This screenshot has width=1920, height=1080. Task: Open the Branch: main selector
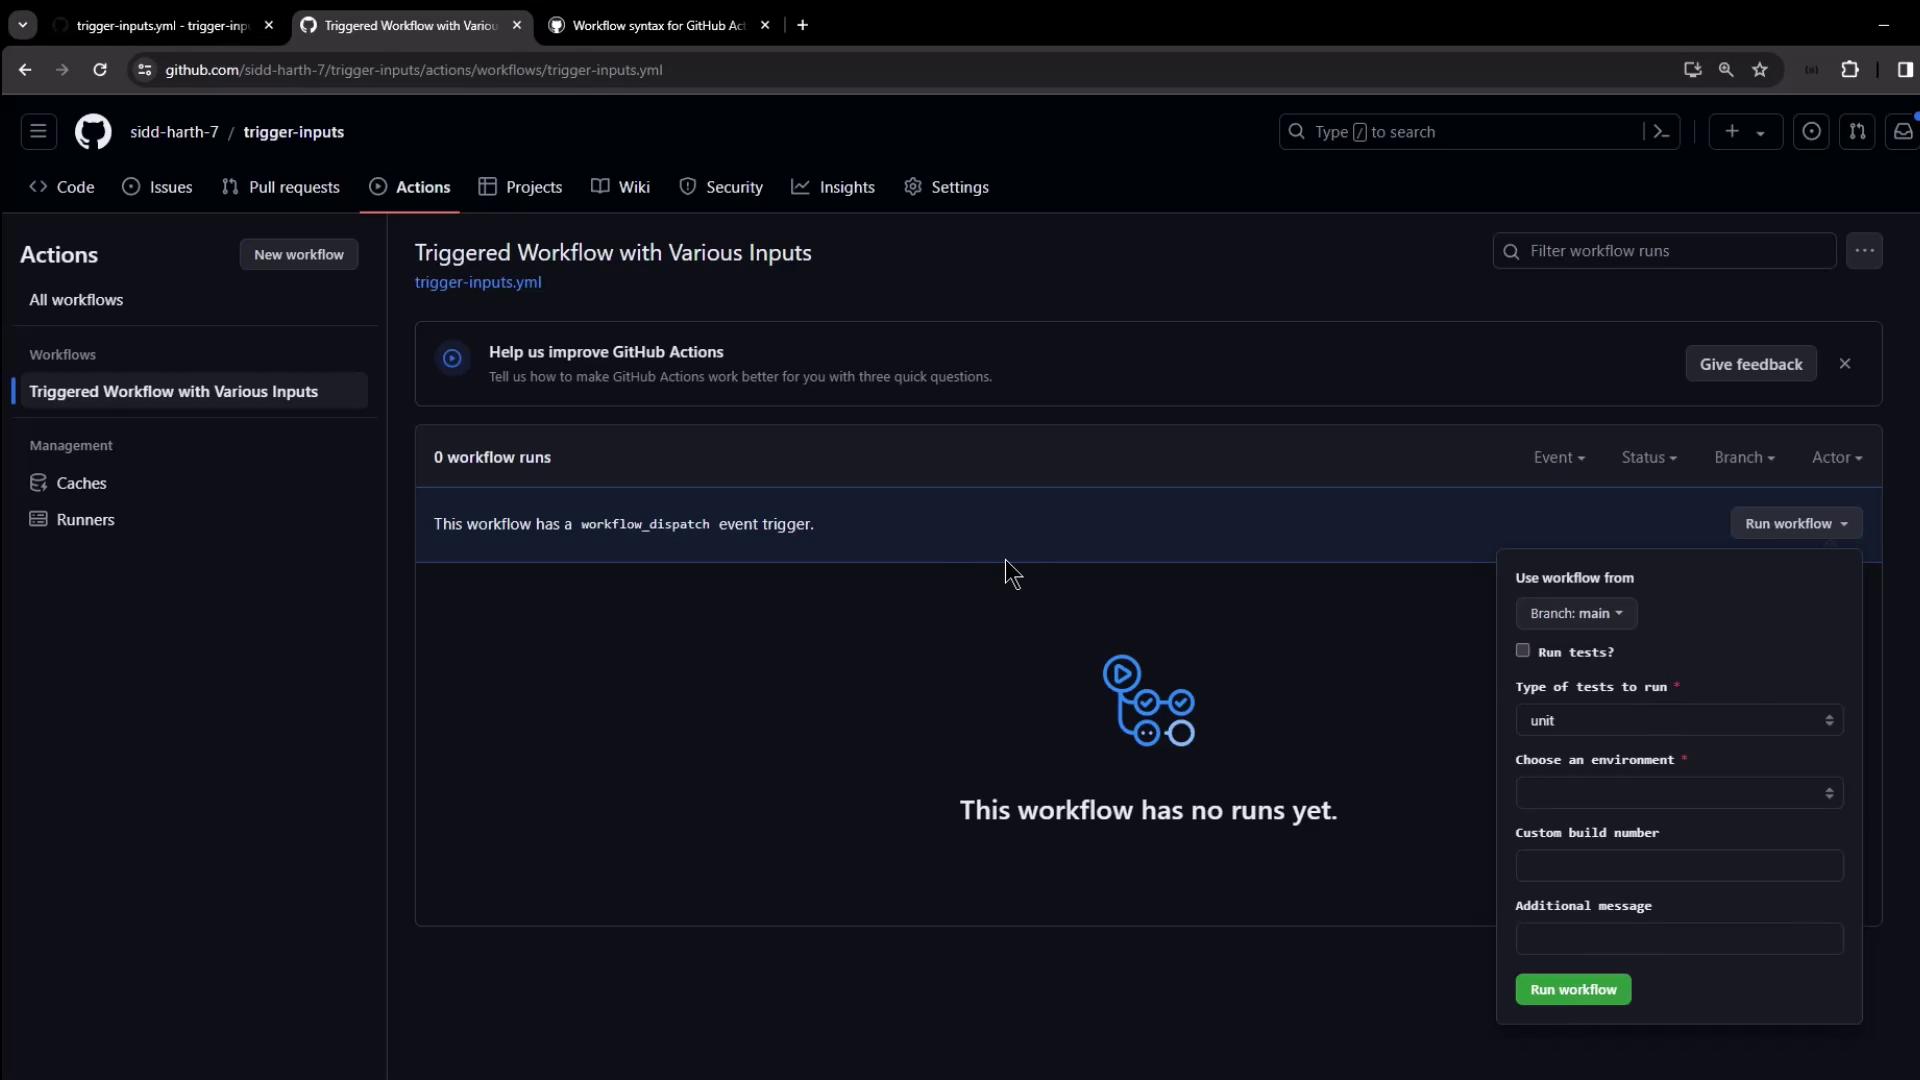1576,614
